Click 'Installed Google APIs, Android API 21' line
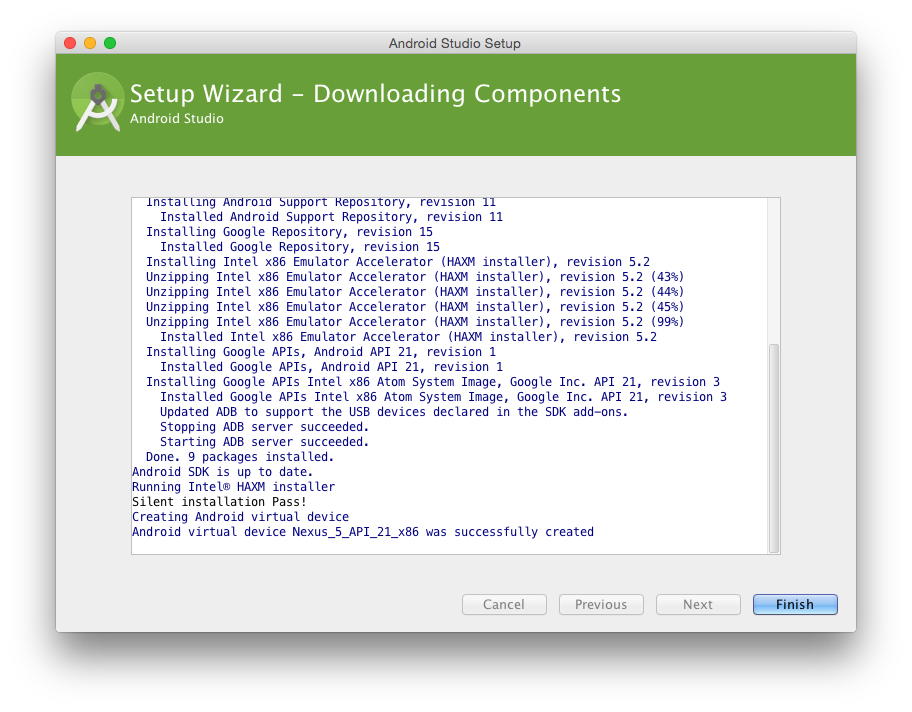 332,366
